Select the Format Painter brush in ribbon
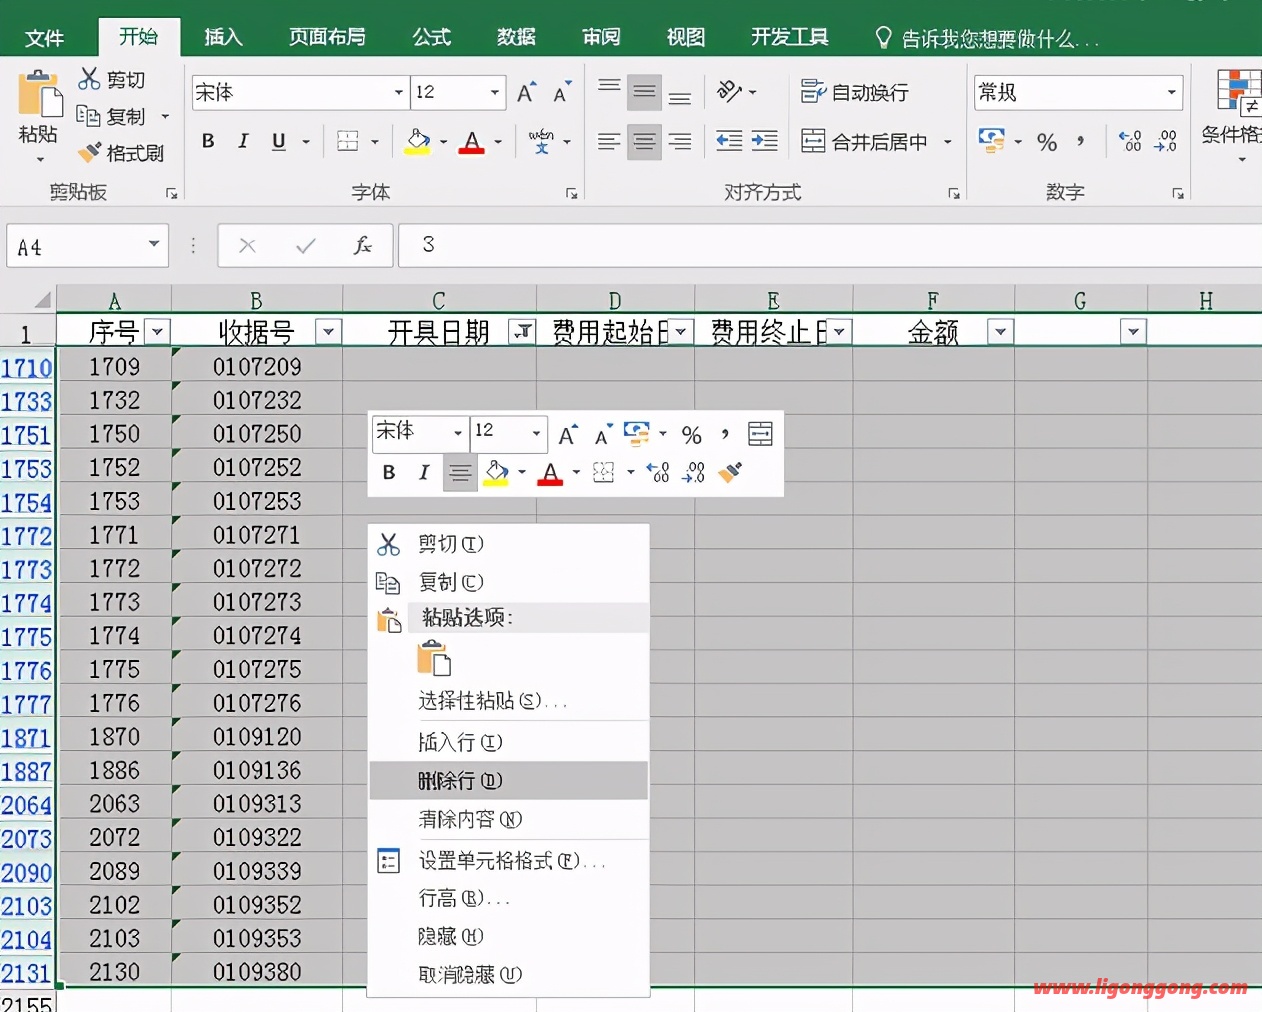The image size is (1262, 1012). coord(90,152)
